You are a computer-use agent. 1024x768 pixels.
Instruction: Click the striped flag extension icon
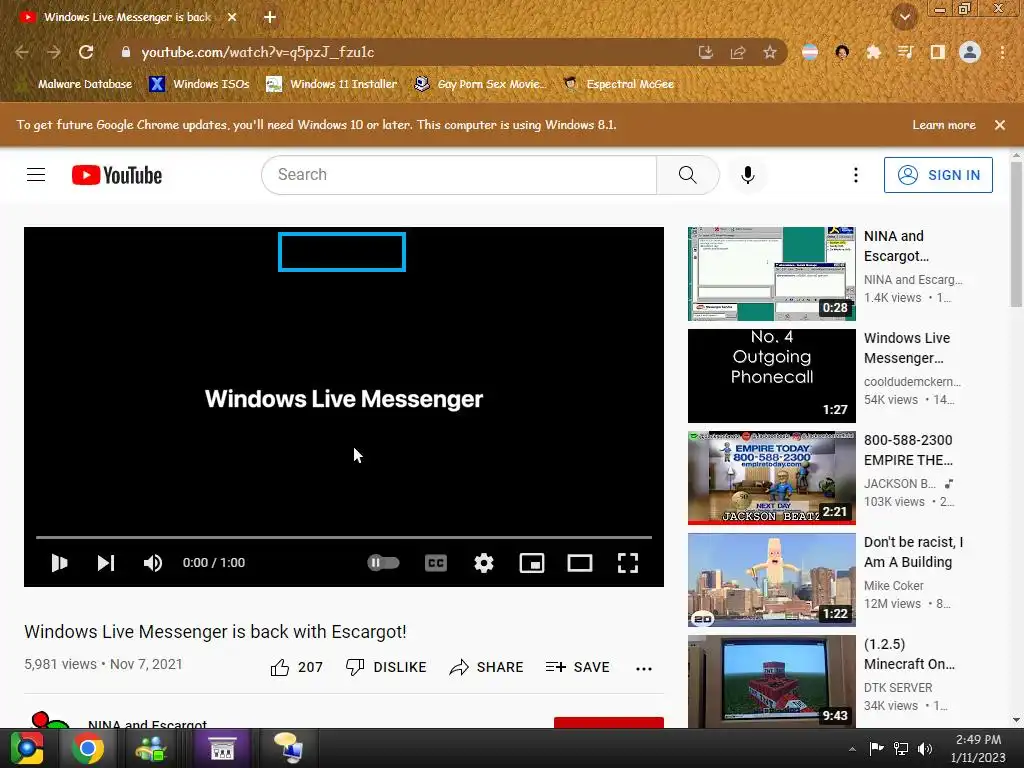(x=810, y=52)
